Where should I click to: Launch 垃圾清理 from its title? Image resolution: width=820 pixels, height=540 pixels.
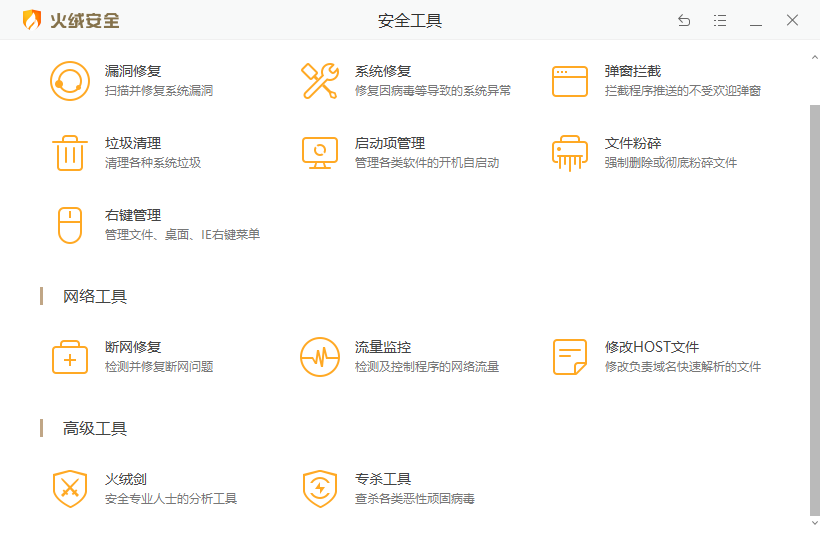(133, 143)
